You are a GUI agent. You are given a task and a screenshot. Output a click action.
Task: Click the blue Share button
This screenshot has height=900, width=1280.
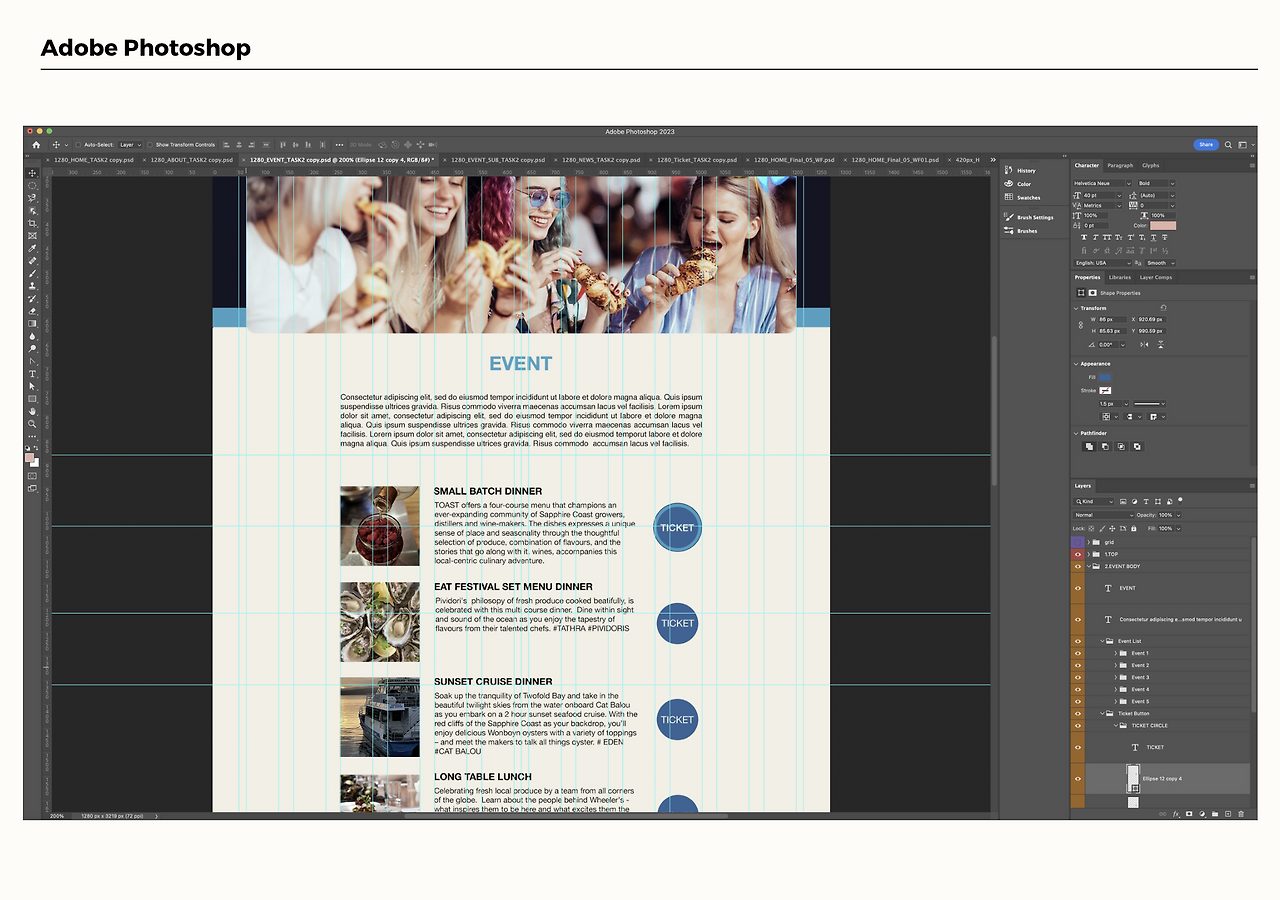pos(1206,145)
